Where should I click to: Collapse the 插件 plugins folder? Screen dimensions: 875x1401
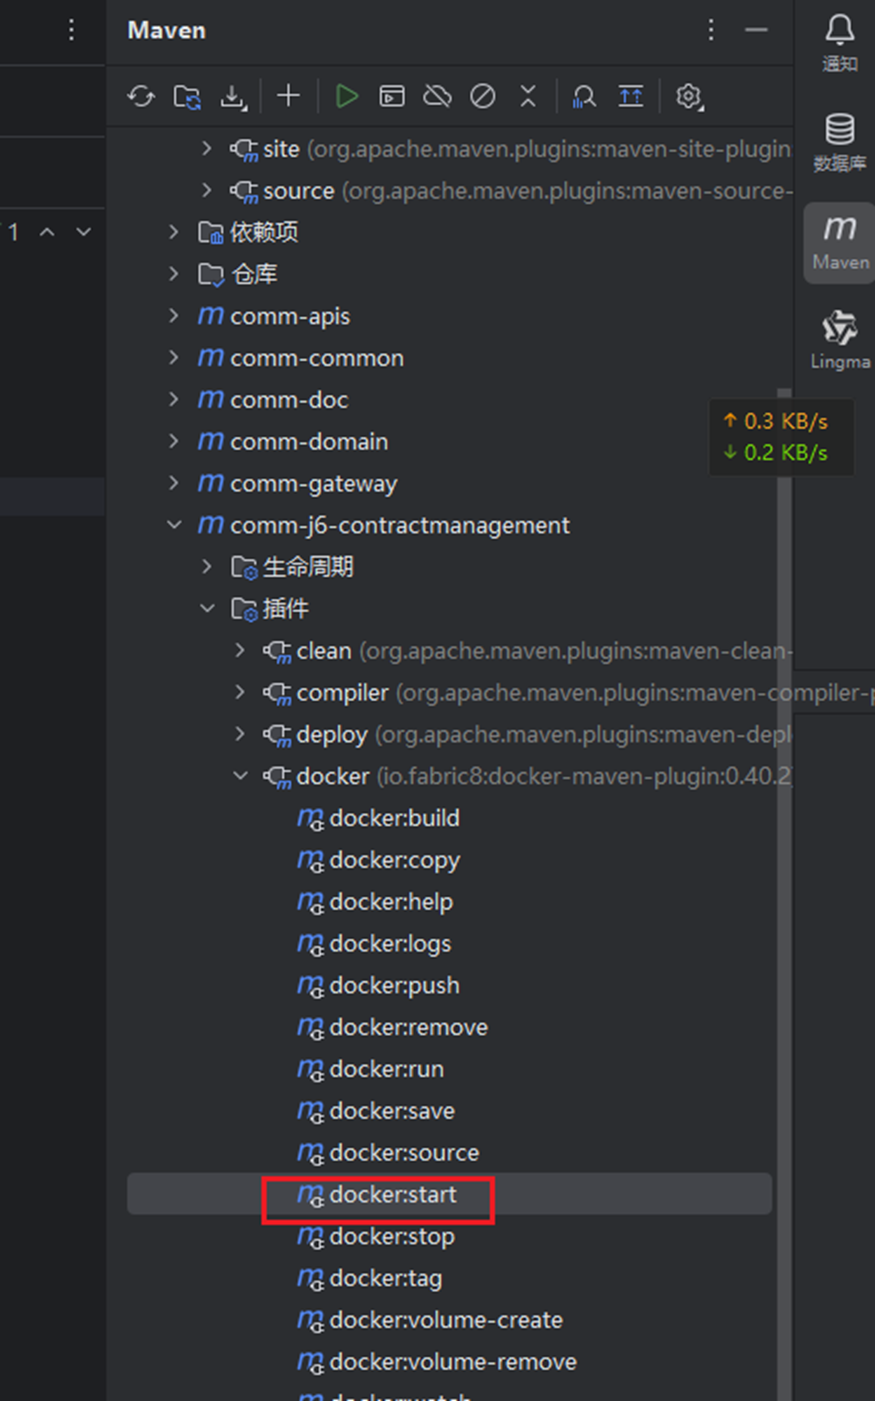(x=207, y=608)
